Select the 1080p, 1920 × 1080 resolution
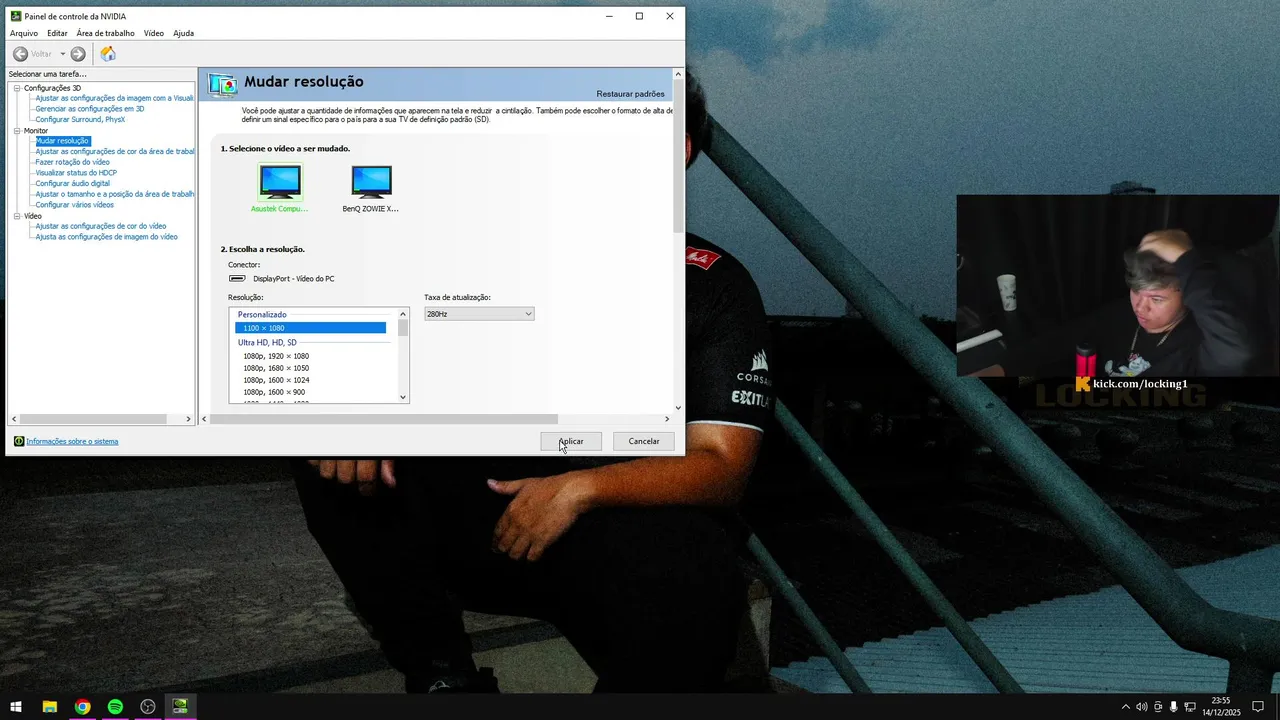 276,356
